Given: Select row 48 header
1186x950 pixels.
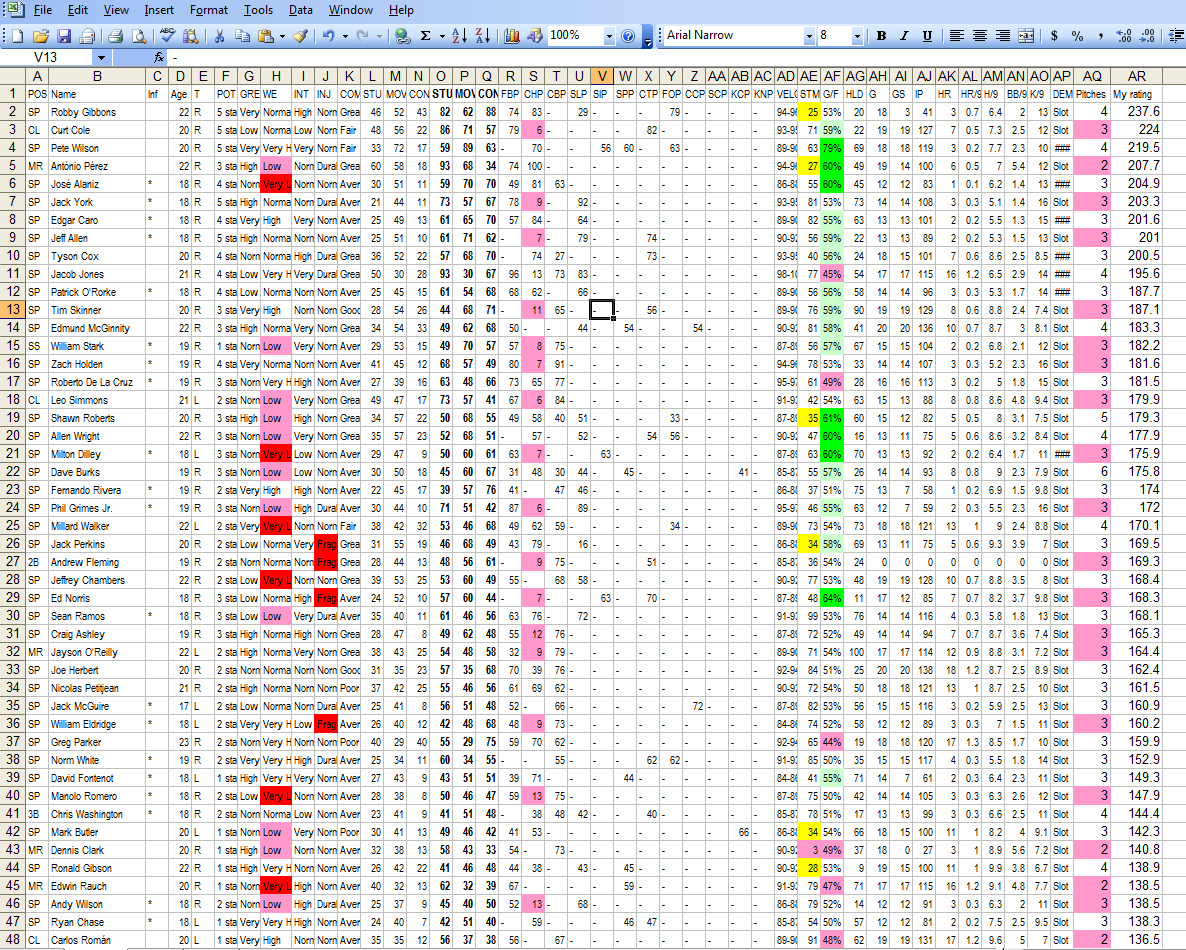Looking at the screenshot, I should 13,939.
